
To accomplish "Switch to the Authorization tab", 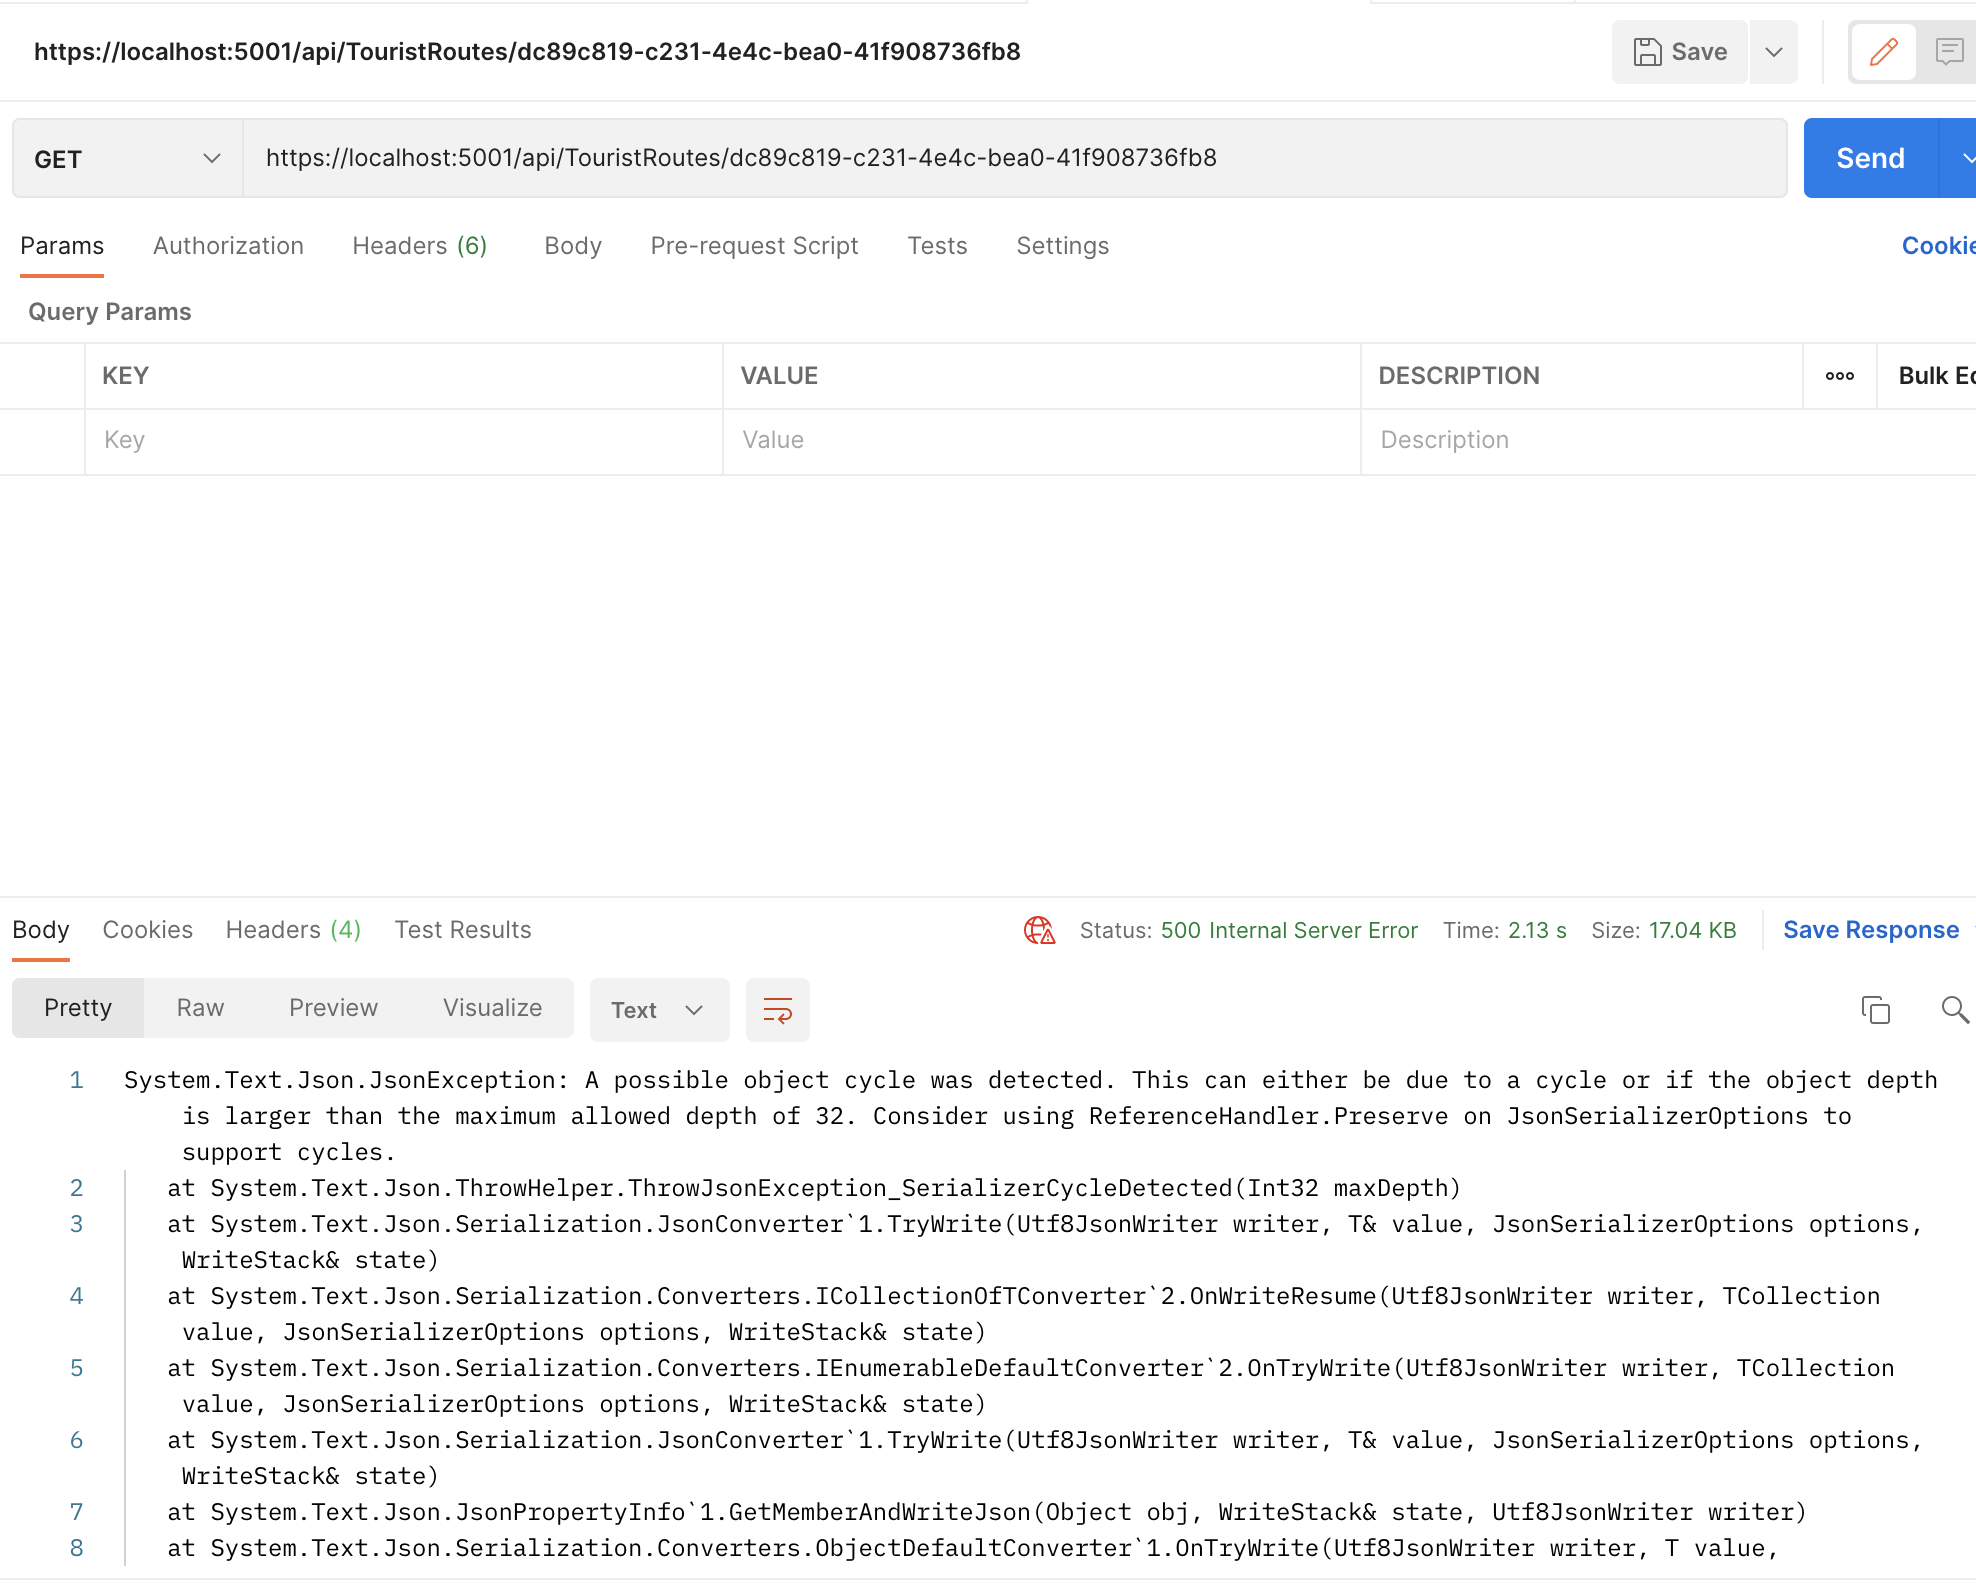I will tap(228, 246).
